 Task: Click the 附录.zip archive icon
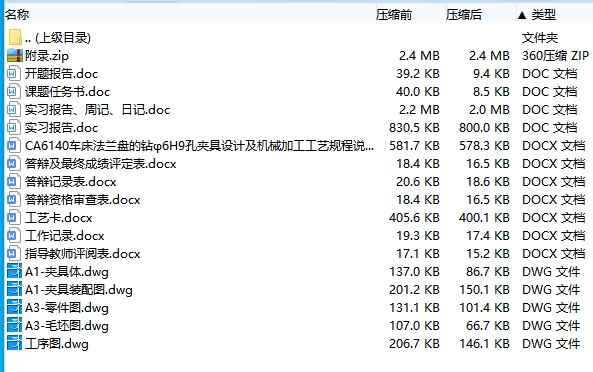pyautogui.click(x=15, y=56)
